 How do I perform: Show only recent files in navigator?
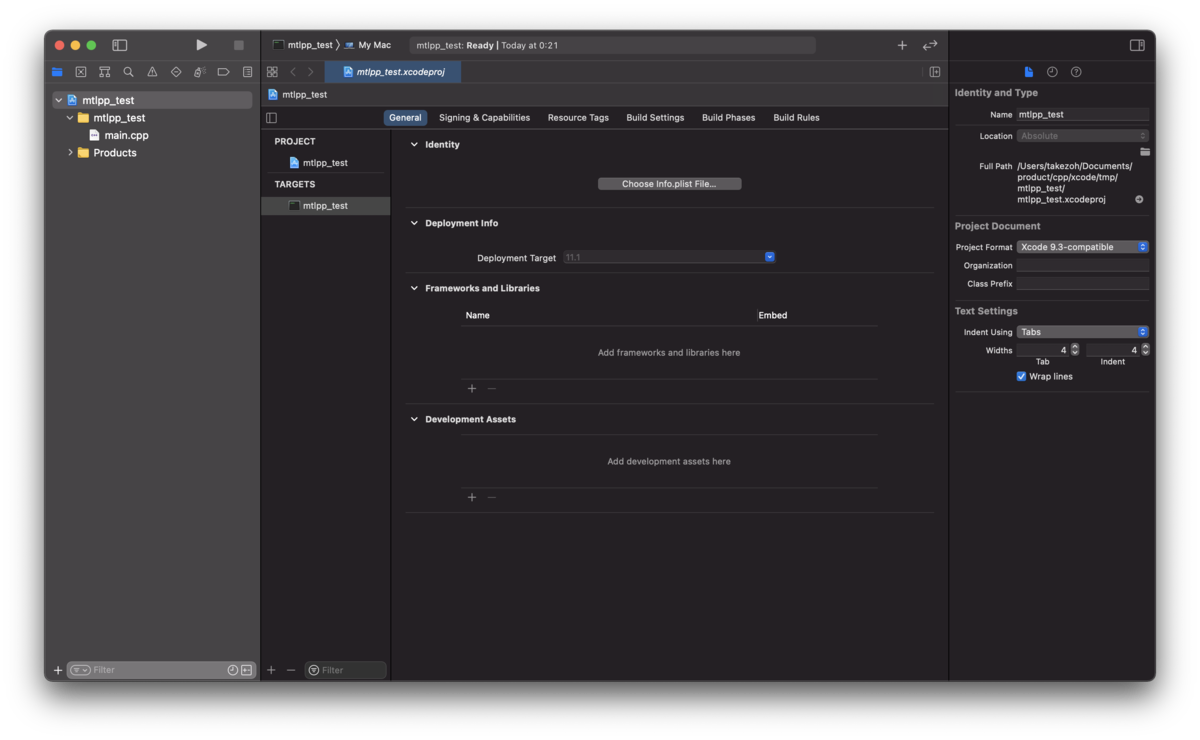(233, 670)
